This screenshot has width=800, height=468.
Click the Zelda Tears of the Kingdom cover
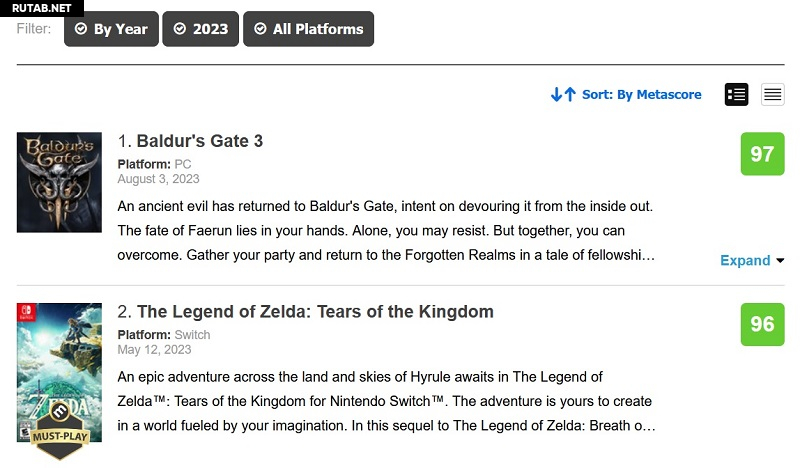coord(59,370)
